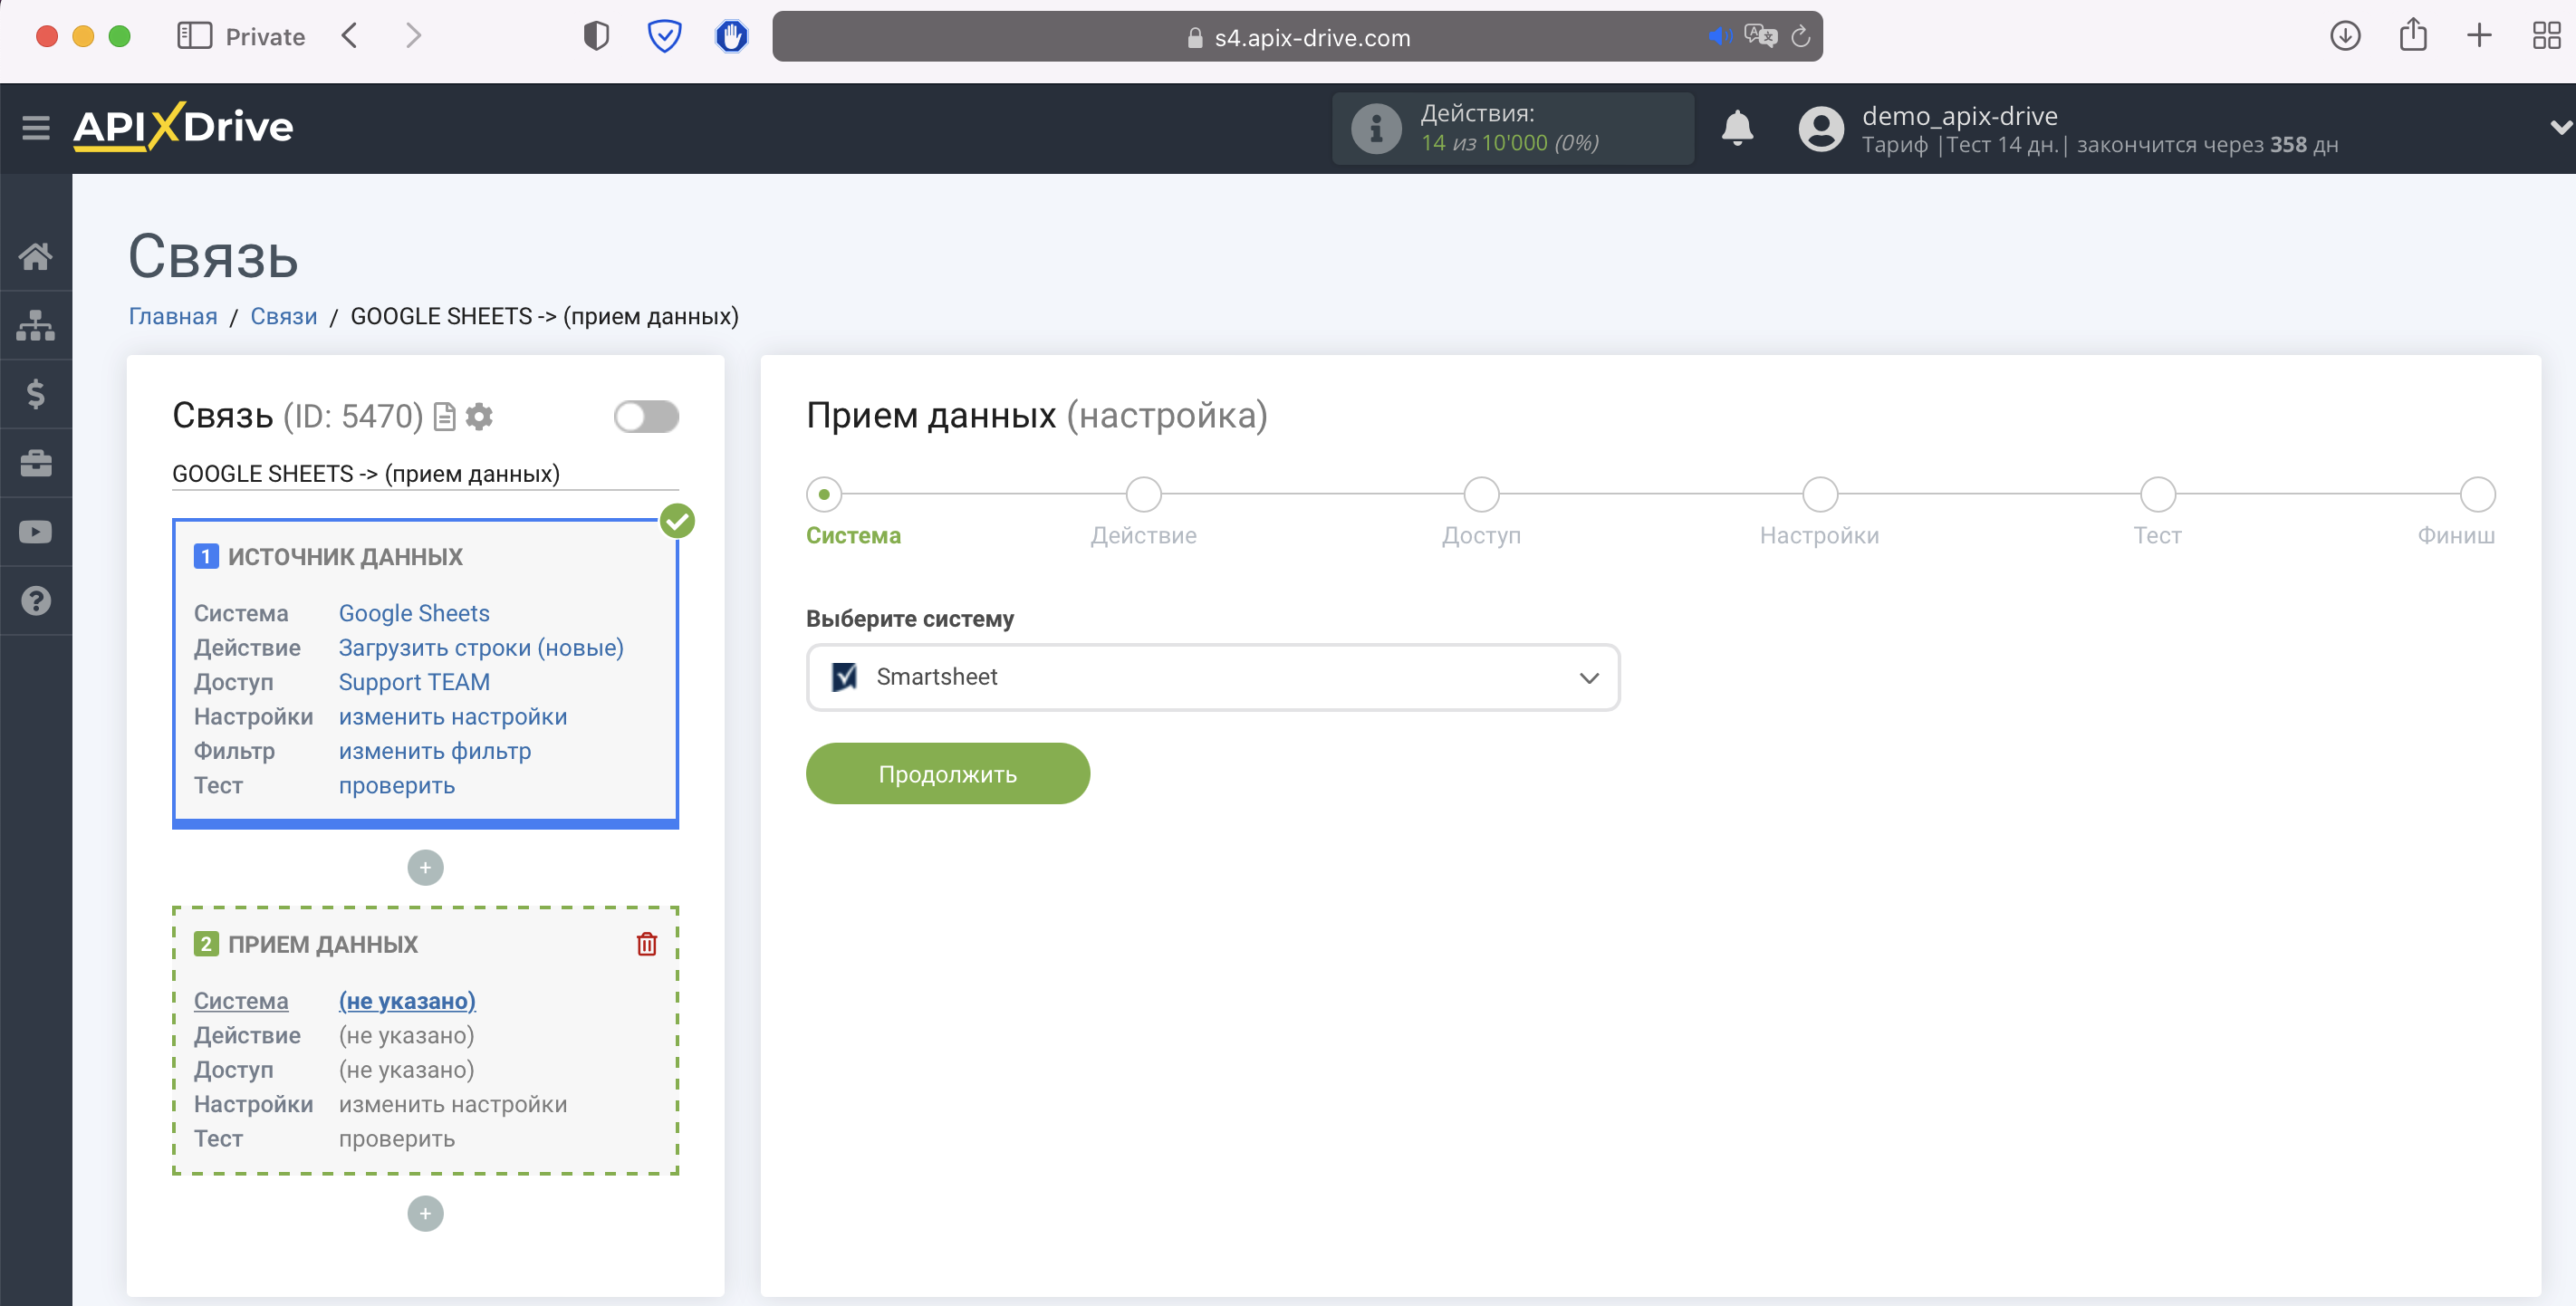
Task: Go forward in browser history
Action: [413, 37]
